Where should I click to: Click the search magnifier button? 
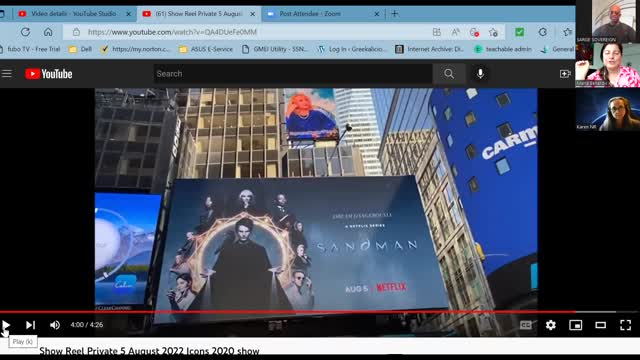pos(449,74)
